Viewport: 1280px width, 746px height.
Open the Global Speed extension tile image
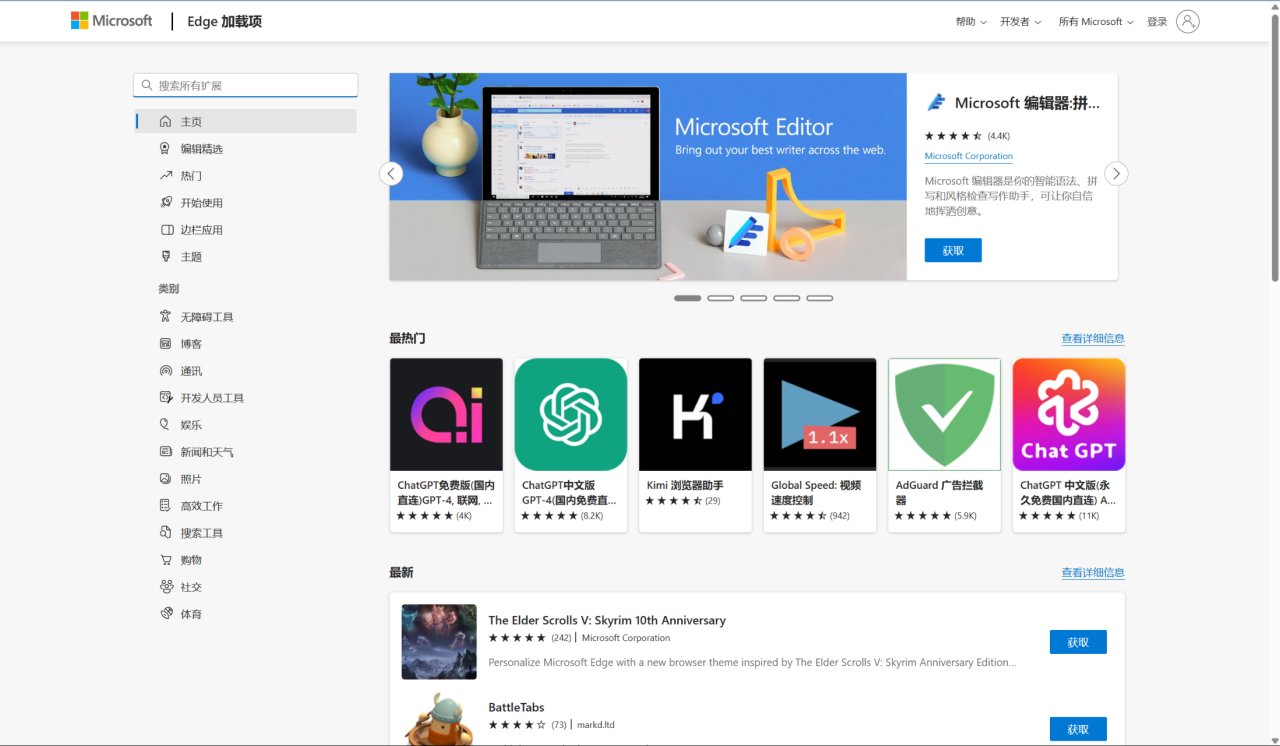pyautogui.click(x=820, y=414)
